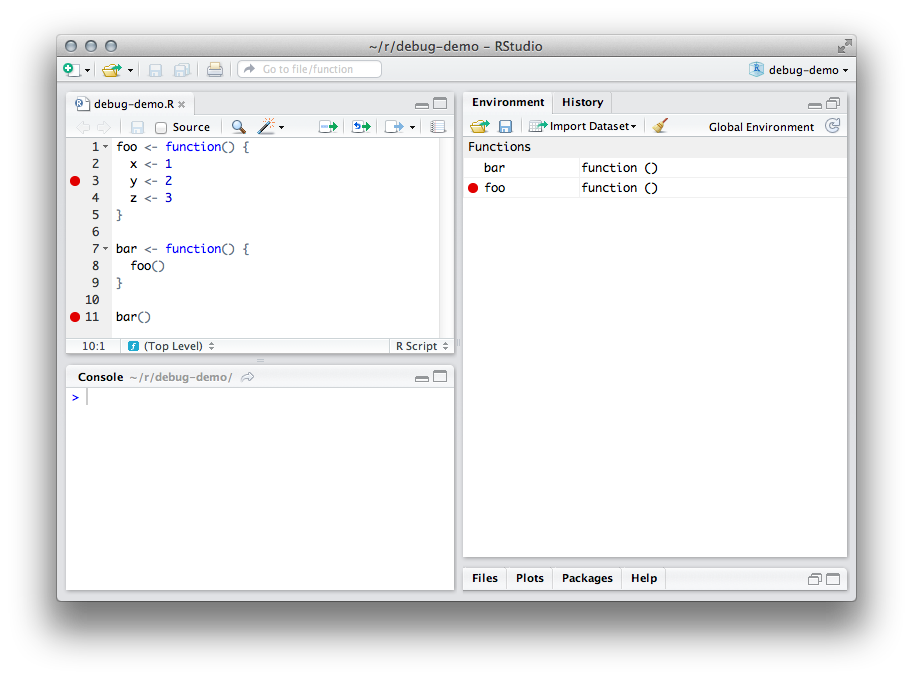Image resolution: width=913 pixels, height=680 pixels.
Task: Click line 8 foo() call in editor
Action: click(x=147, y=266)
